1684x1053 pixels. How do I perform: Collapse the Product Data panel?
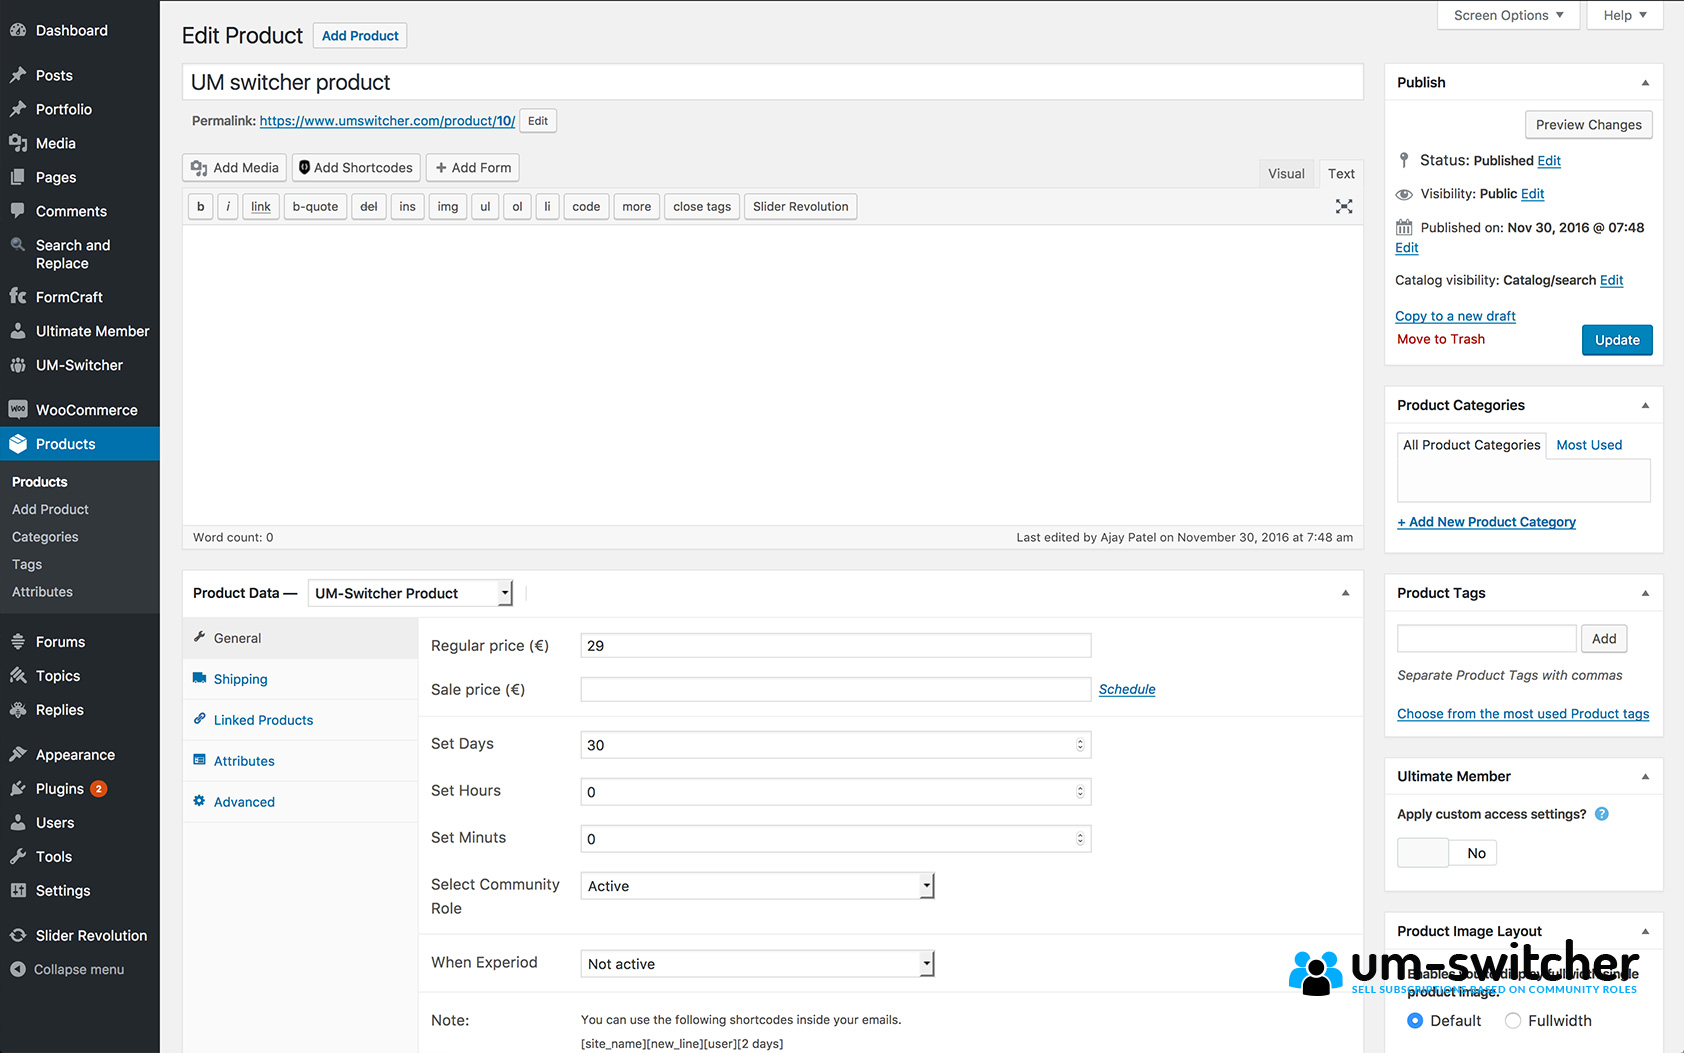[x=1345, y=594]
